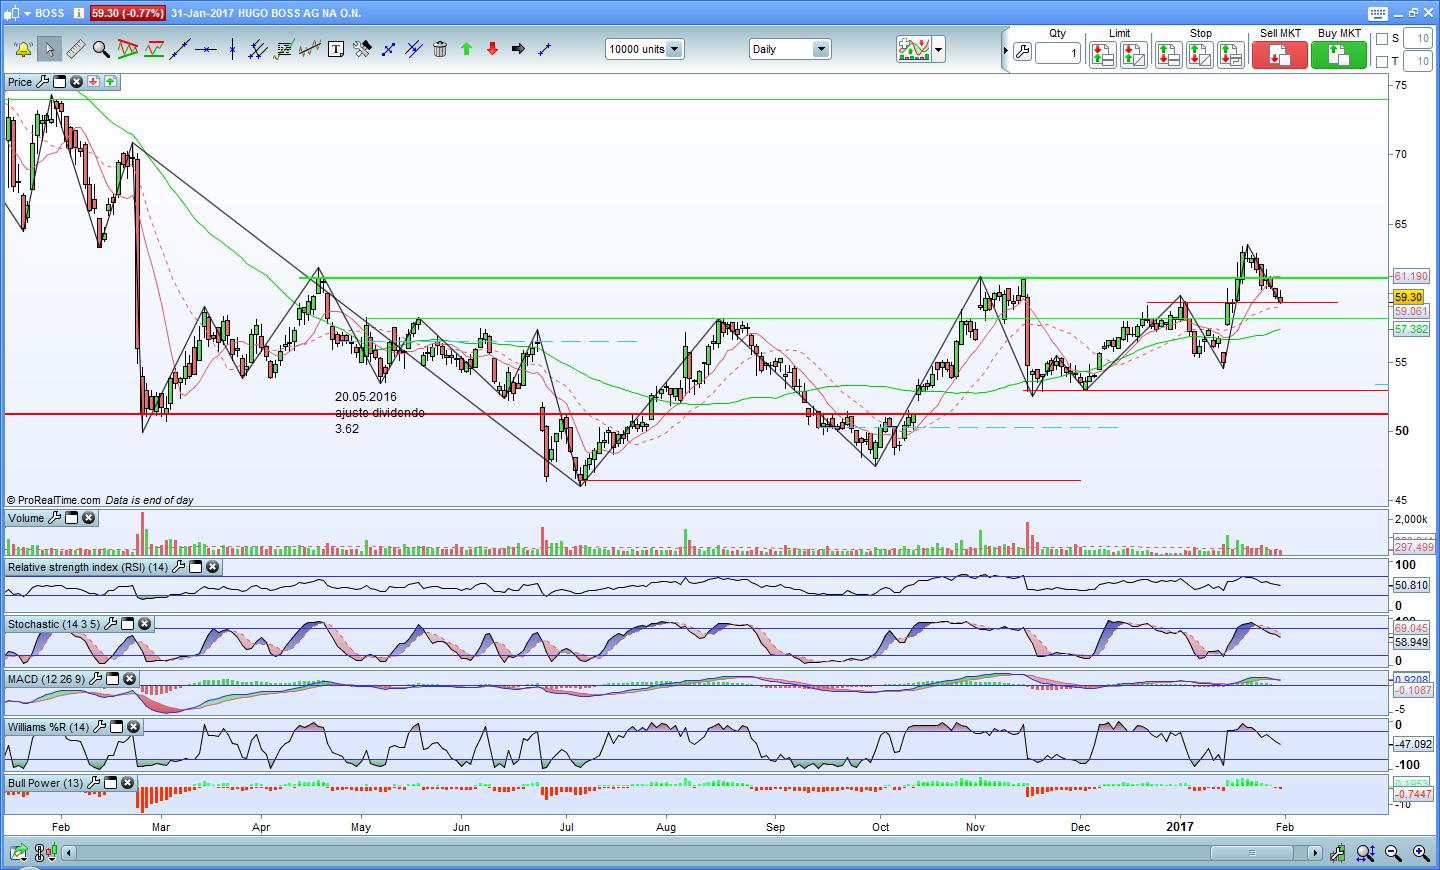1440x870 pixels.
Task: Open Volume indicator wrench settings
Action: pyautogui.click(x=55, y=518)
